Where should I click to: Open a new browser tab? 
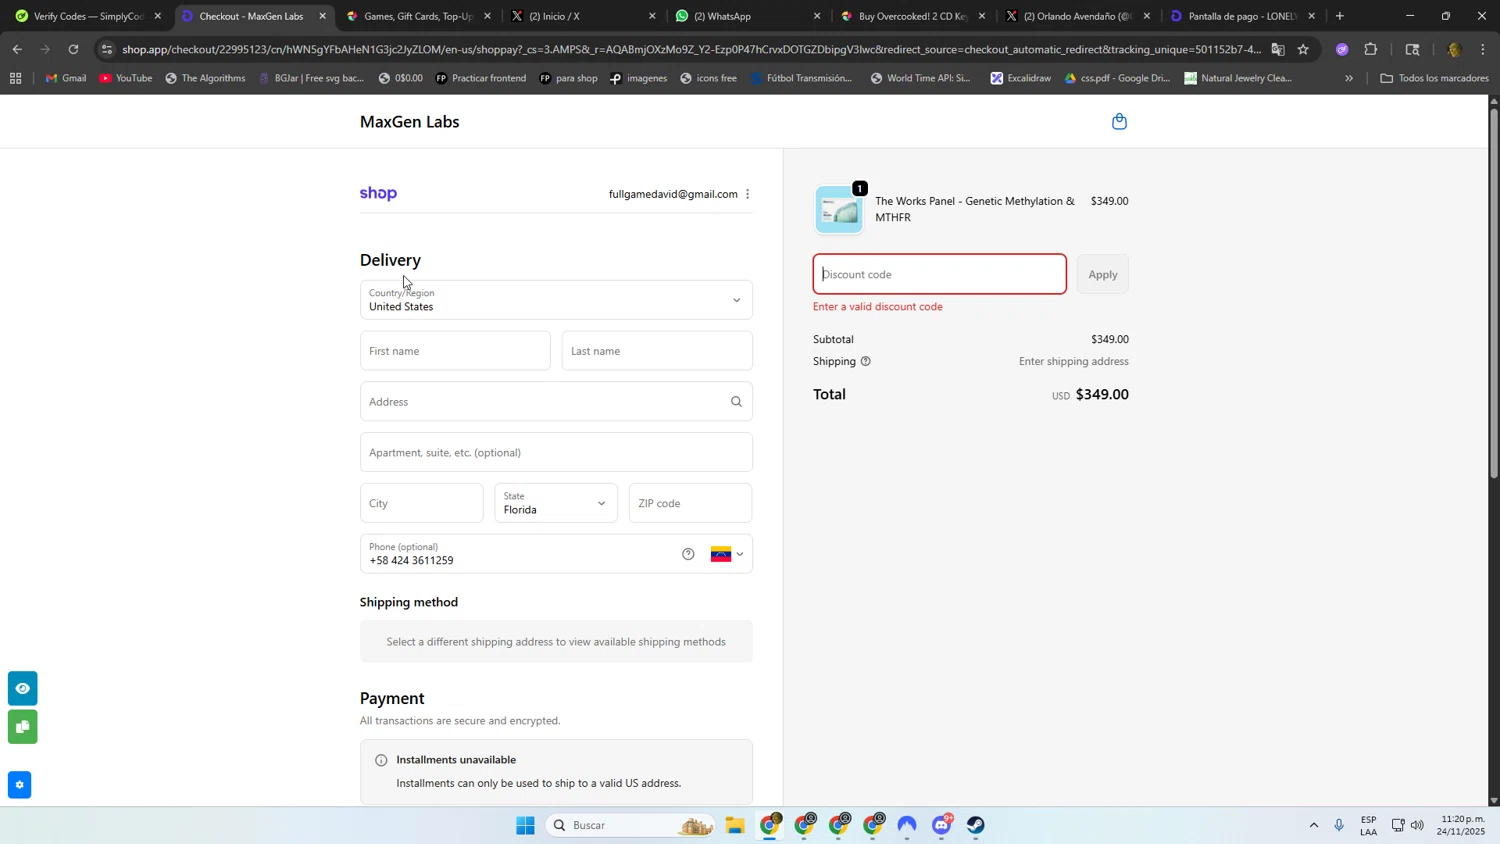click(x=1340, y=16)
